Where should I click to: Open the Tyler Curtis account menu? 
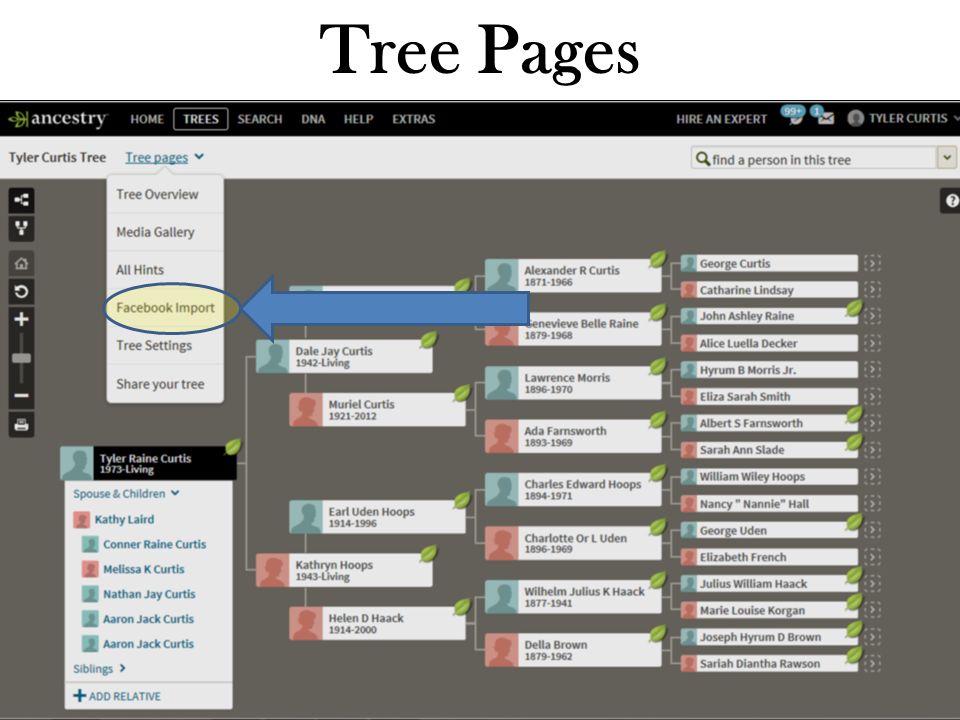click(903, 118)
